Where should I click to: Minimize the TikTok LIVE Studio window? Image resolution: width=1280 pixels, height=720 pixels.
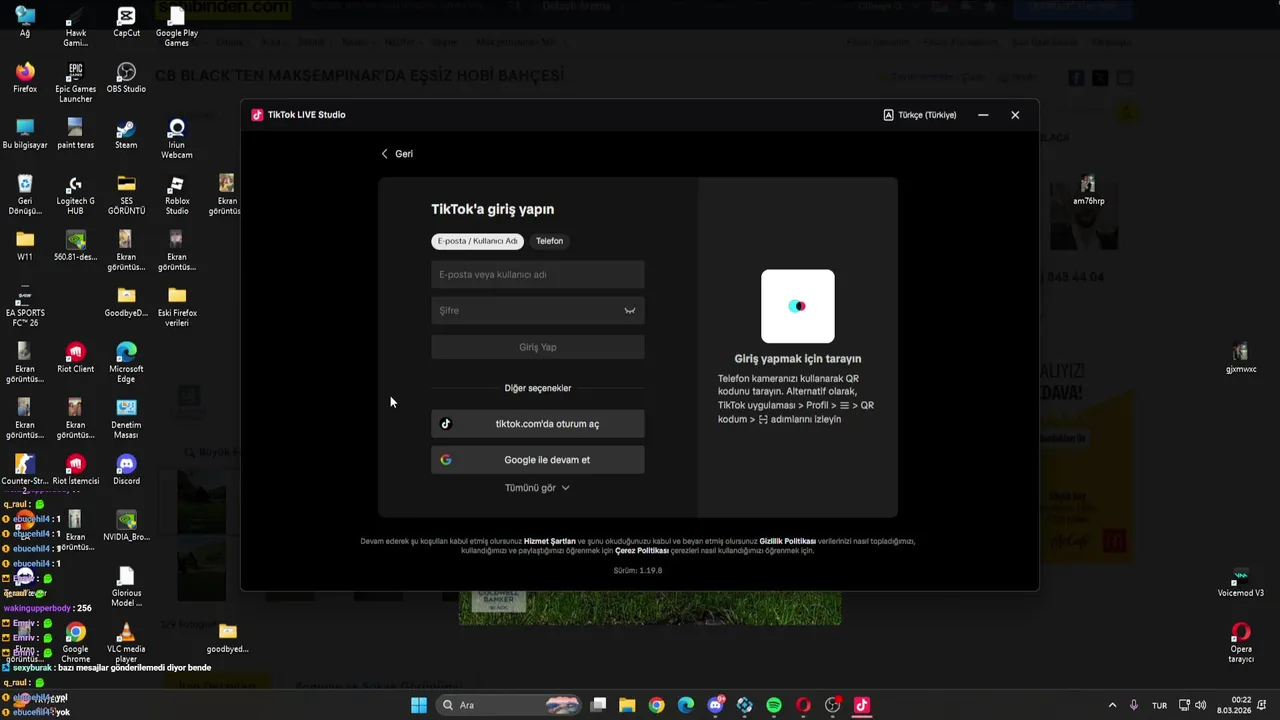pyautogui.click(x=983, y=115)
